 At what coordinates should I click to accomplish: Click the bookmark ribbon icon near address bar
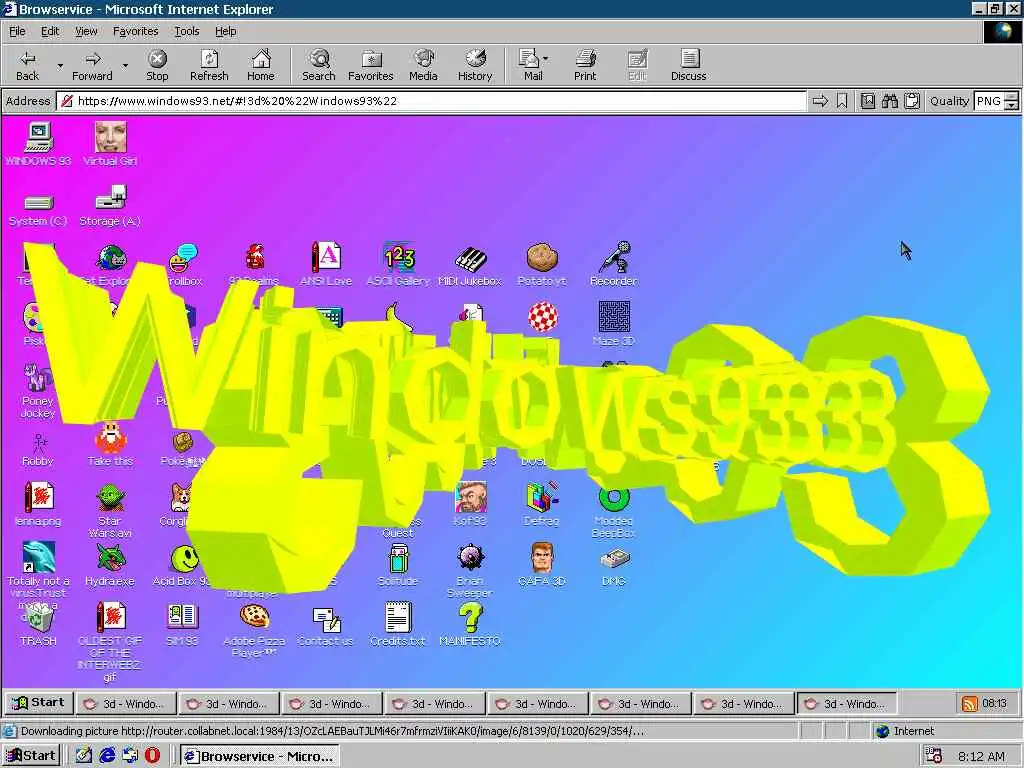coord(842,101)
